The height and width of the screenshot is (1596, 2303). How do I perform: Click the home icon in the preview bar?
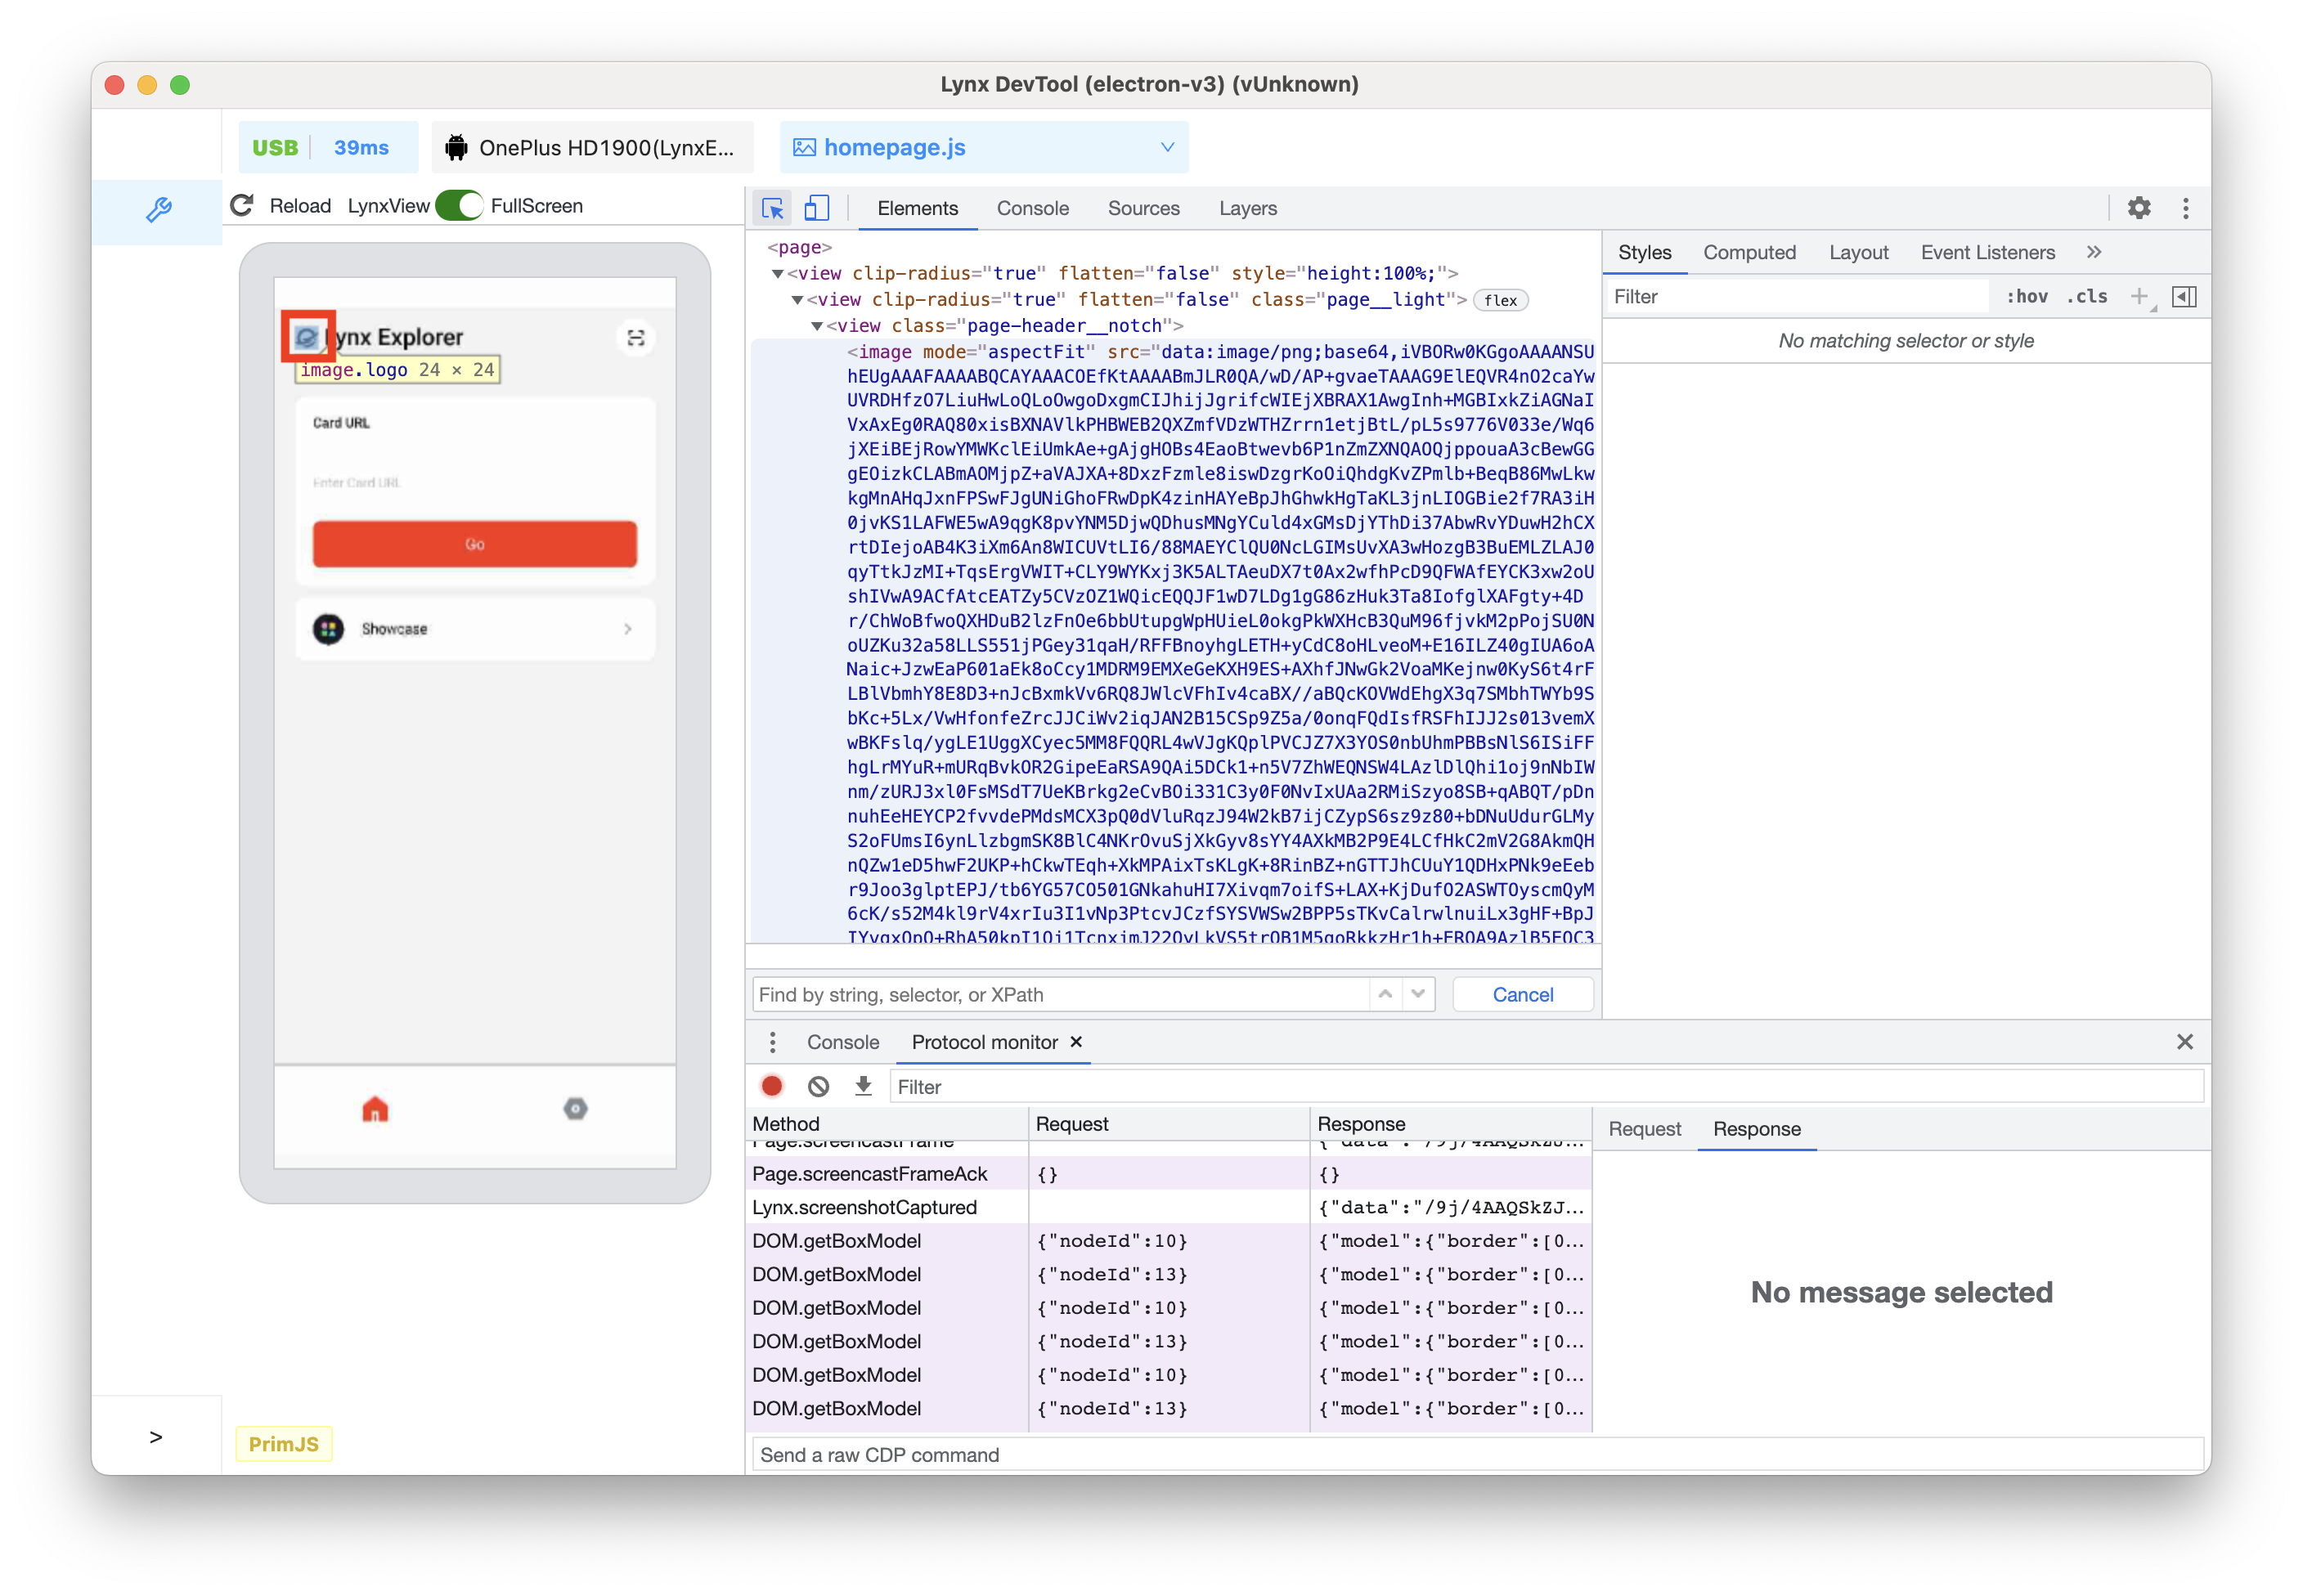pos(375,1109)
